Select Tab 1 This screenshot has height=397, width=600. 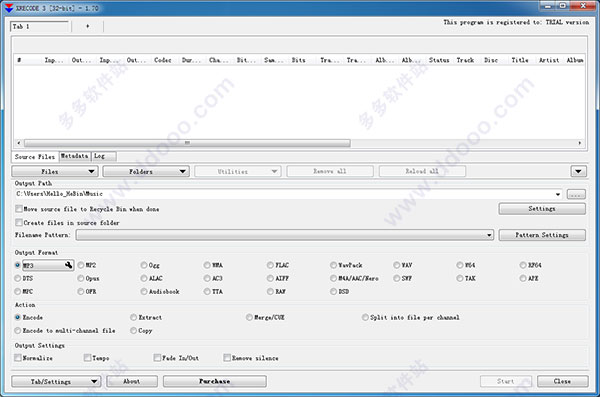click(39, 26)
